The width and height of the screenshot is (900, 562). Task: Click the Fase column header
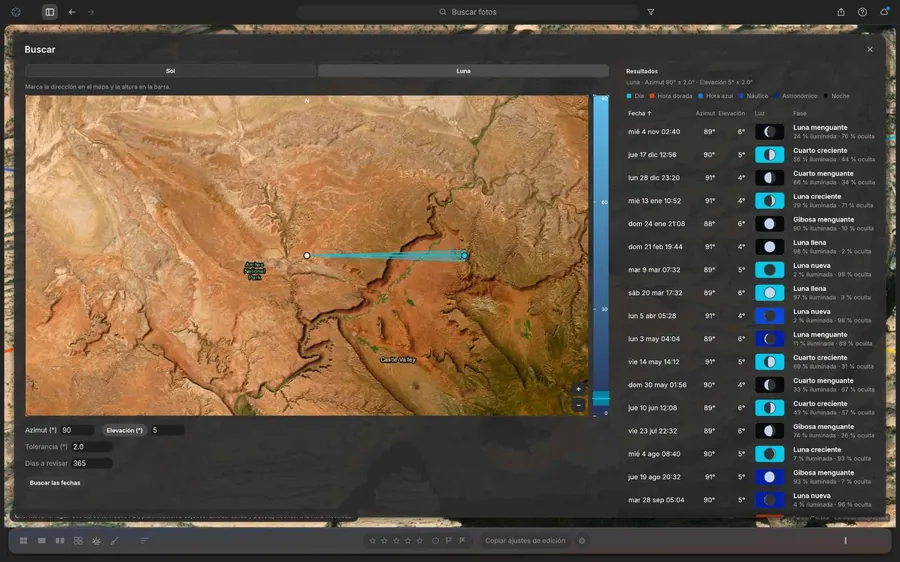(800, 113)
